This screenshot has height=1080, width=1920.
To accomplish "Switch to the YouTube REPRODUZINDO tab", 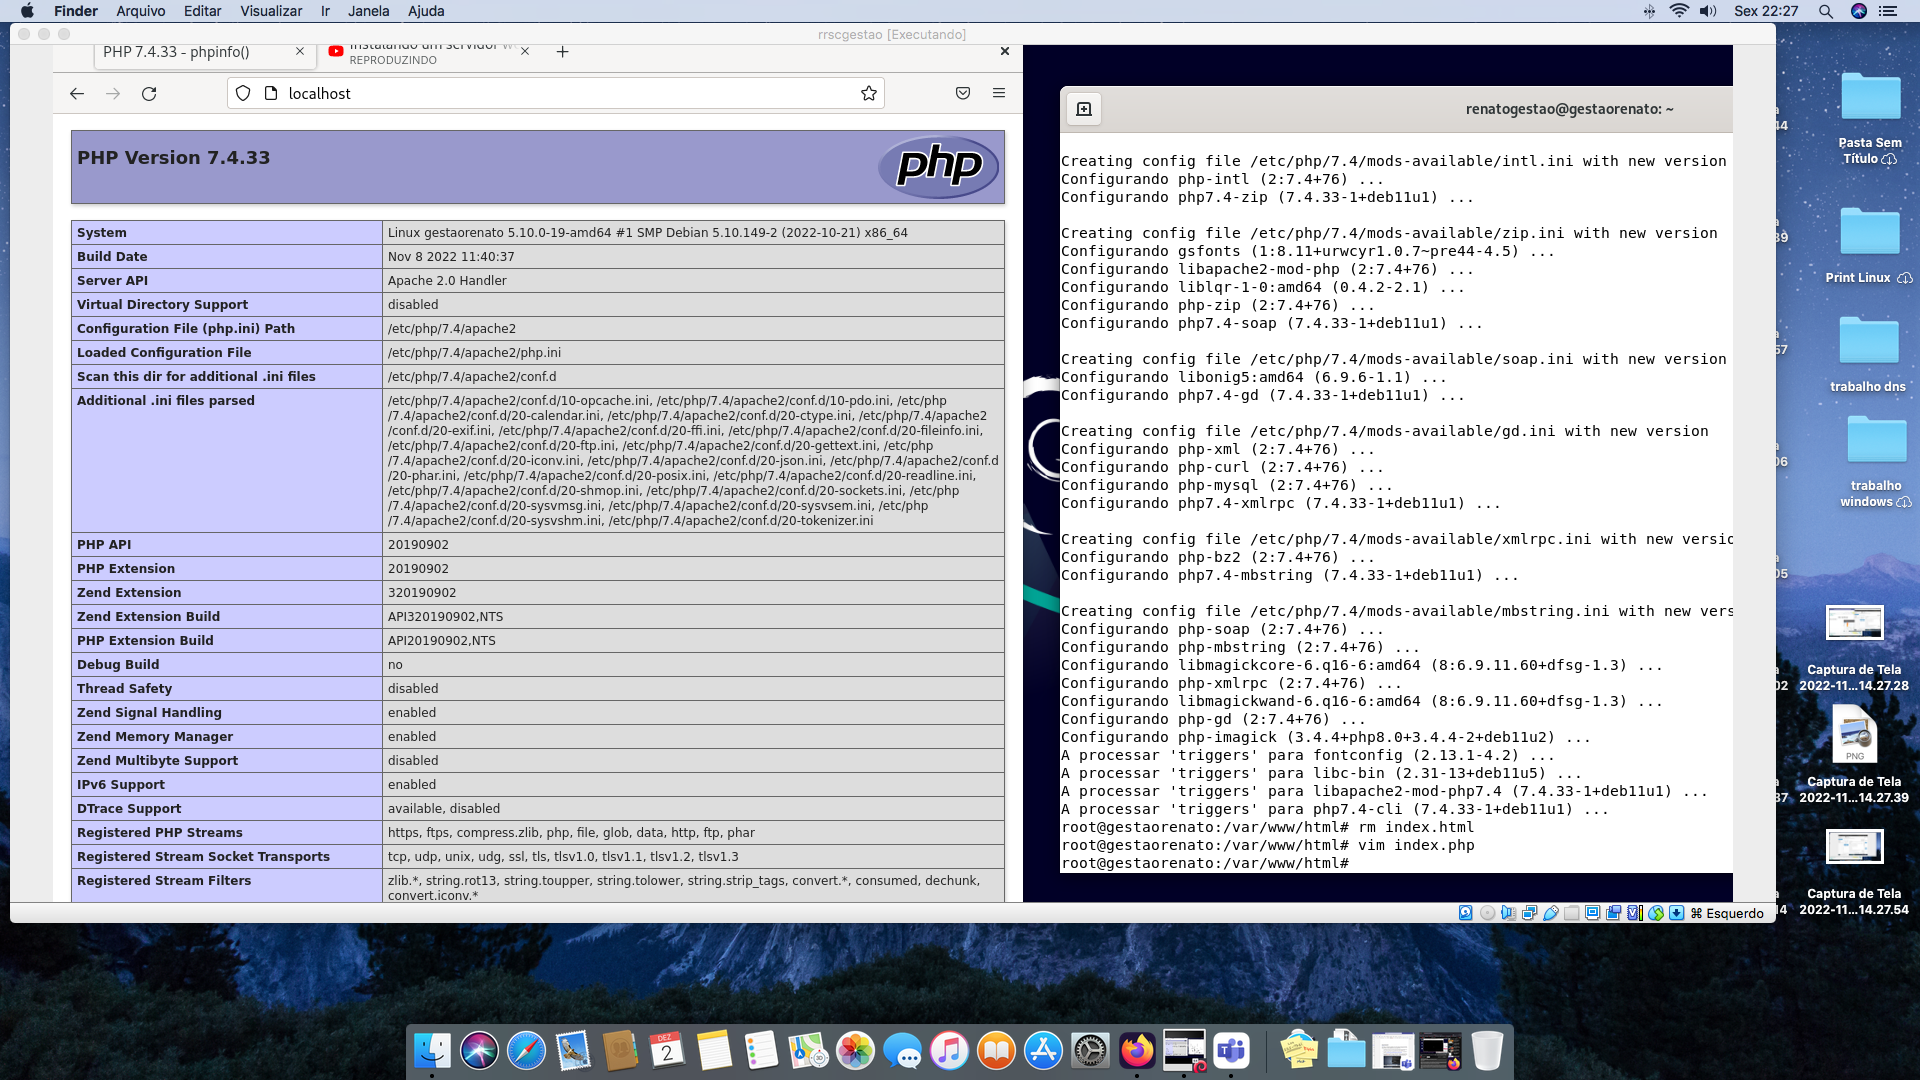I will click(x=420, y=52).
